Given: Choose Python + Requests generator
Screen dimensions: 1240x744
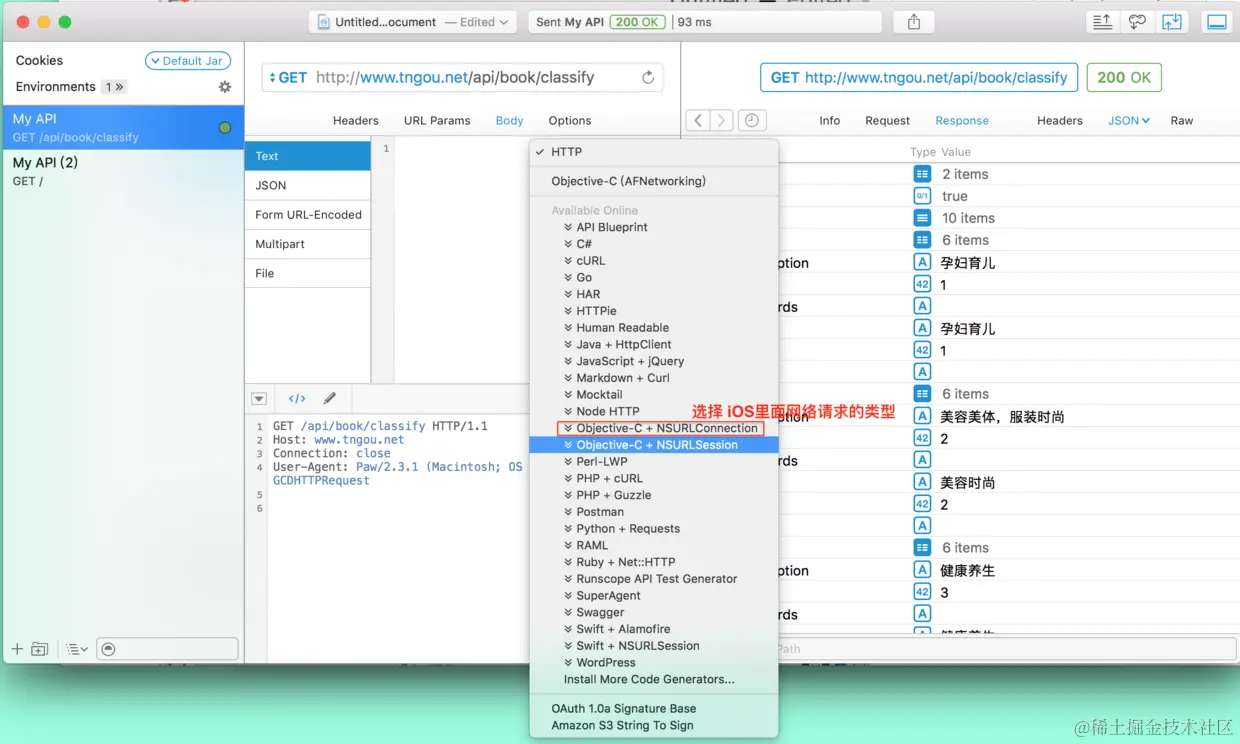Looking at the screenshot, I should tap(654, 529).
